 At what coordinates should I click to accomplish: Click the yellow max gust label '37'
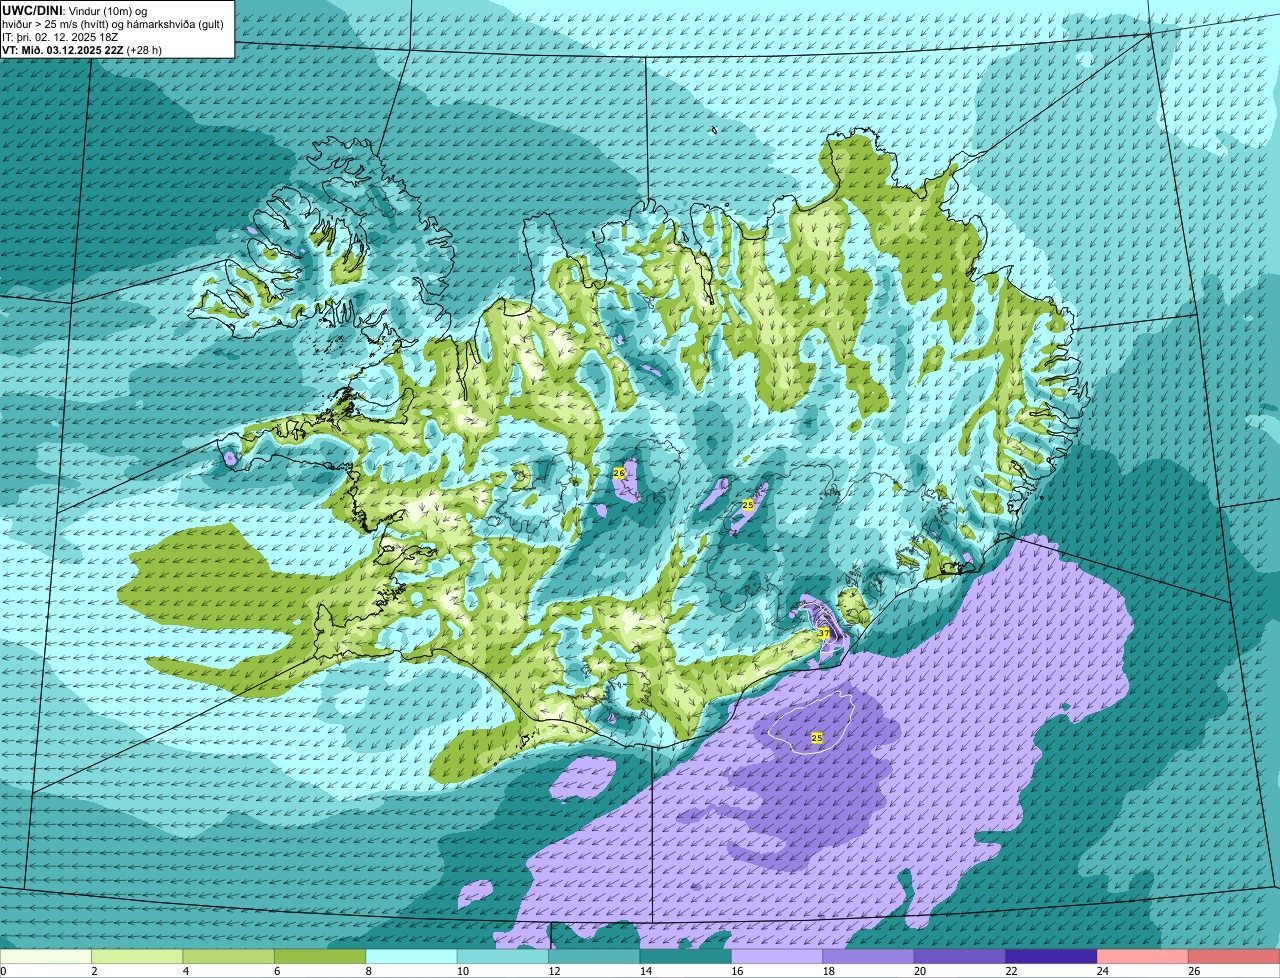[824, 634]
